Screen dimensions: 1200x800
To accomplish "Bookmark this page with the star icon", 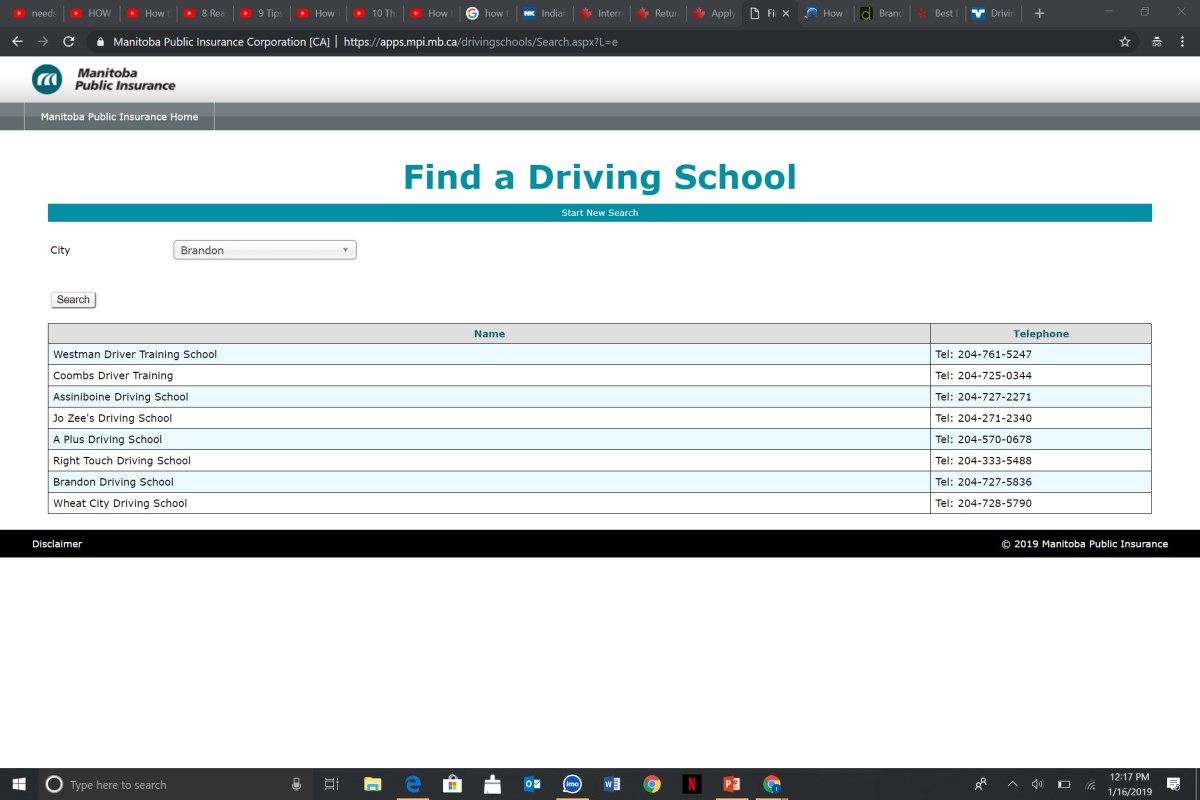I will [1125, 42].
